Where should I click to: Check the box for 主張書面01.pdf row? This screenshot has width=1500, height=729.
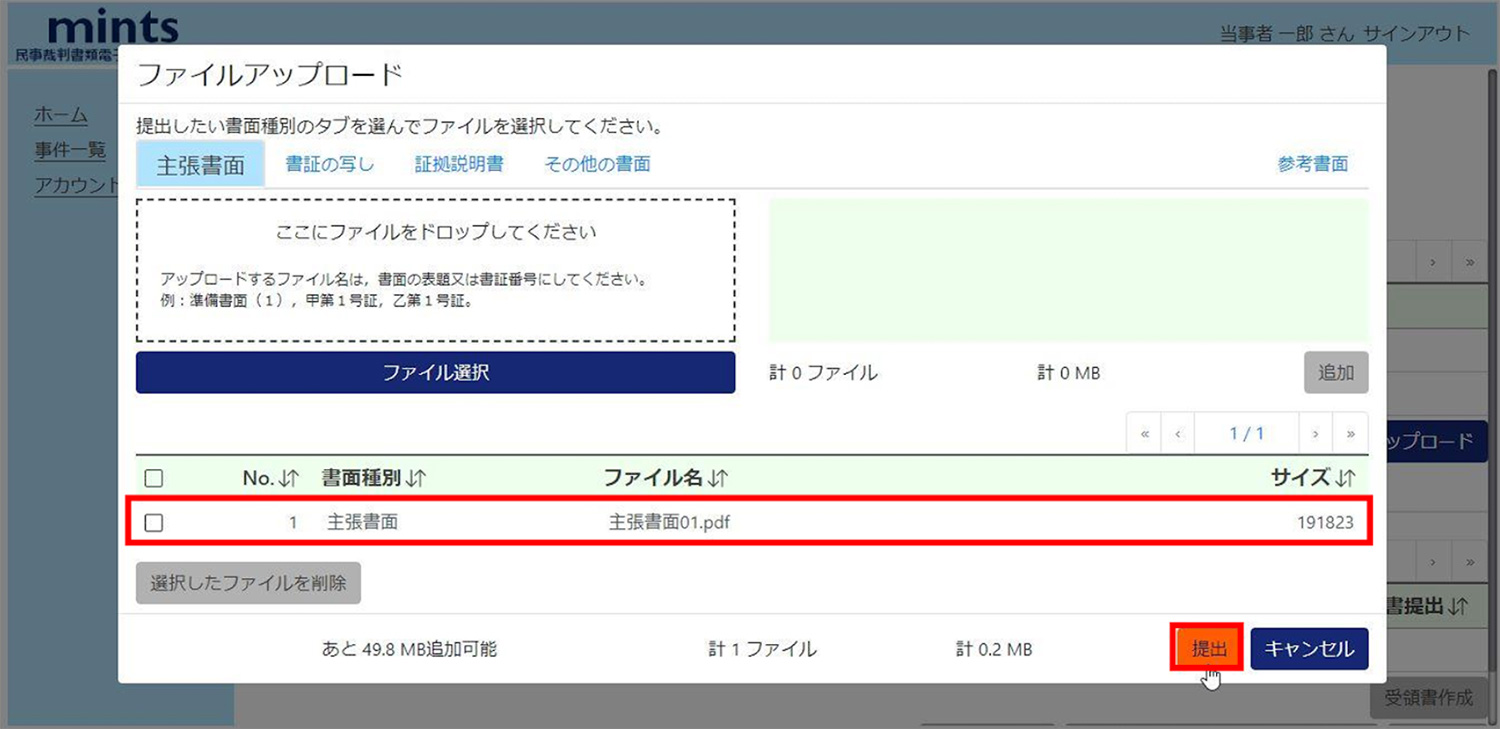coord(154,522)
